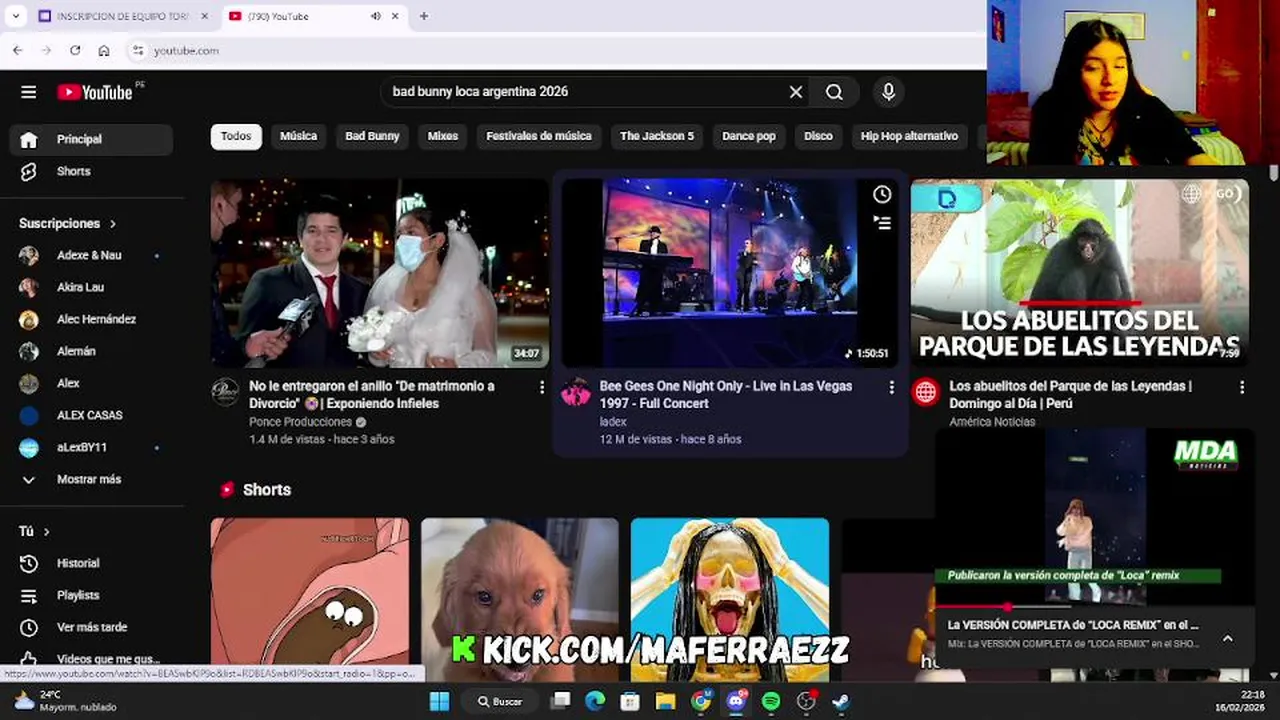Open options for Bee Gees video
The height and width of the screenshot is (720, 1280).
pyautogui.click(x=891, y=387)
